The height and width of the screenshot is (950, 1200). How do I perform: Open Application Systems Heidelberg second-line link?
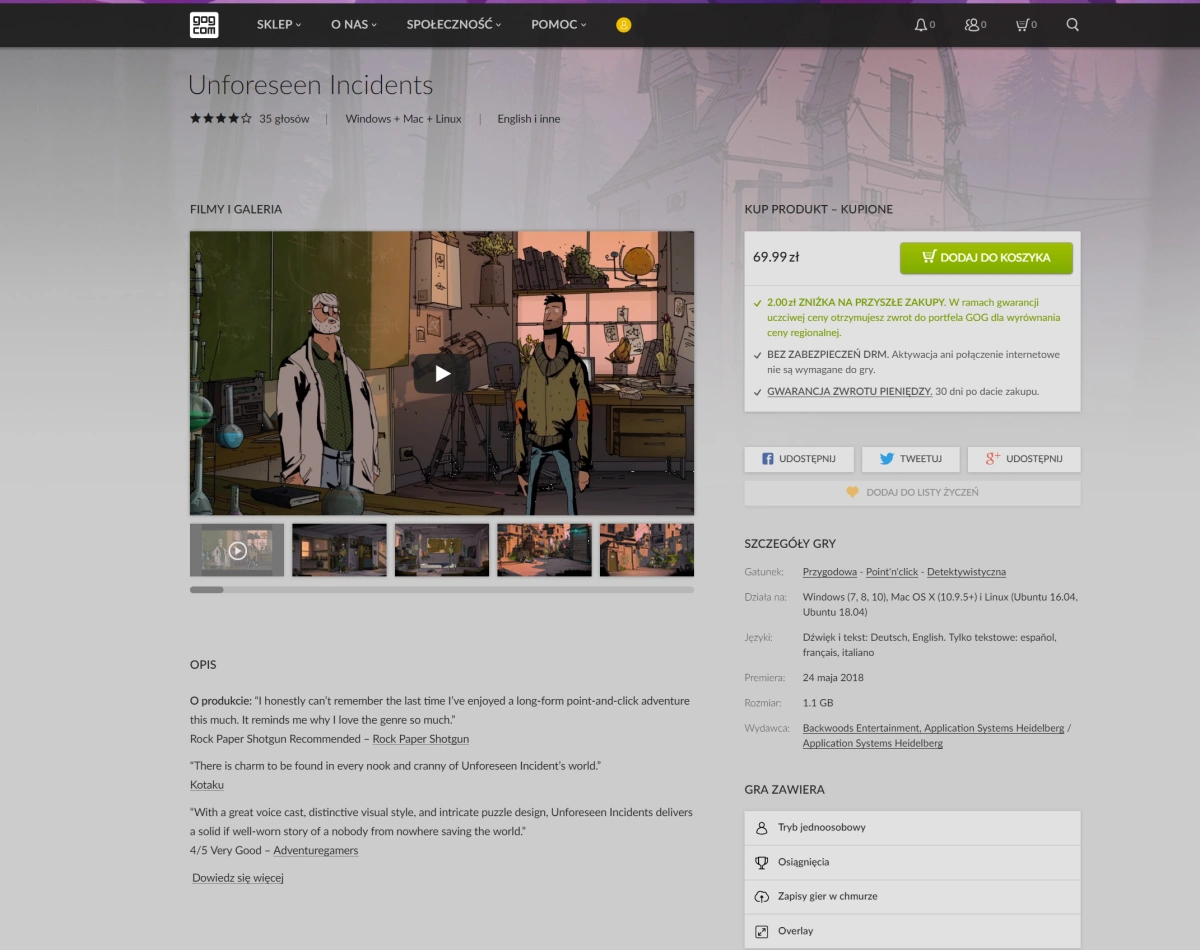[873, 743]
